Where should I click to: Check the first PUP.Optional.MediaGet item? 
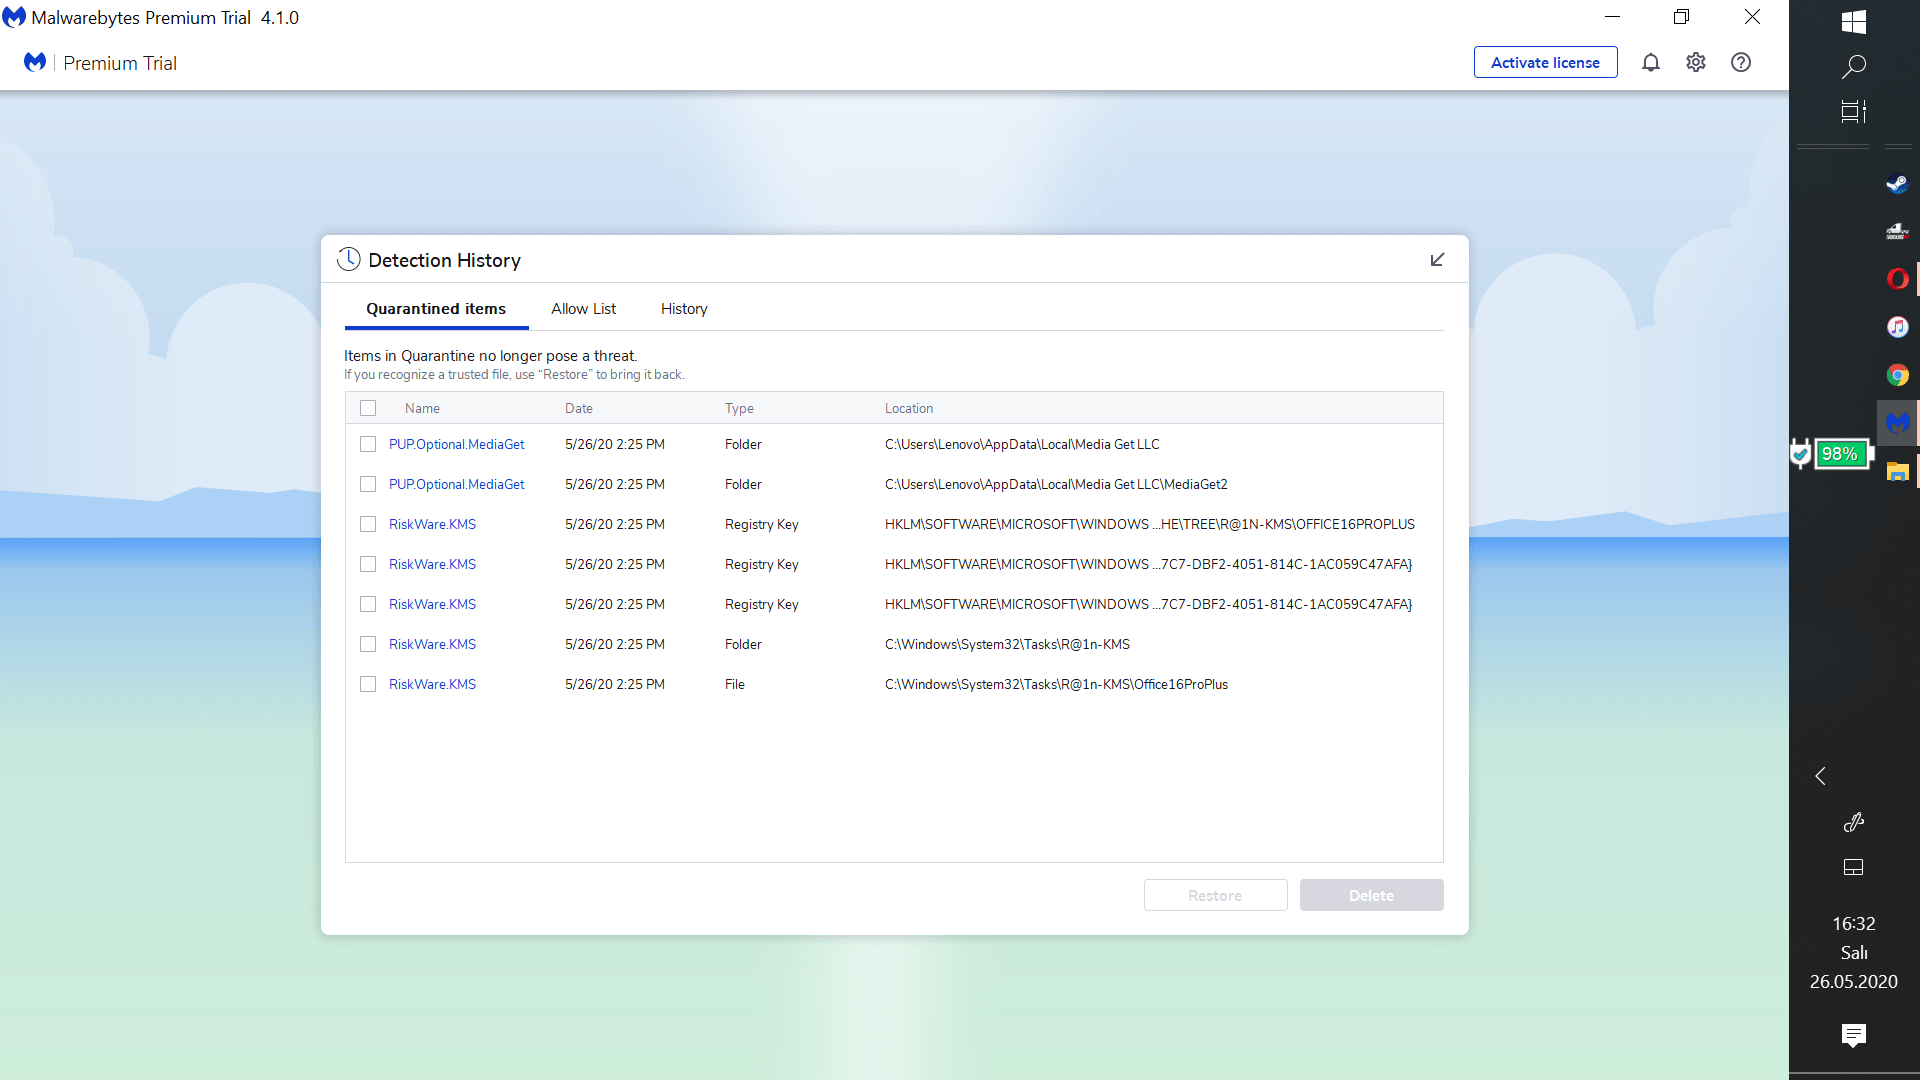pyautogui.click(x=368, y=444)
